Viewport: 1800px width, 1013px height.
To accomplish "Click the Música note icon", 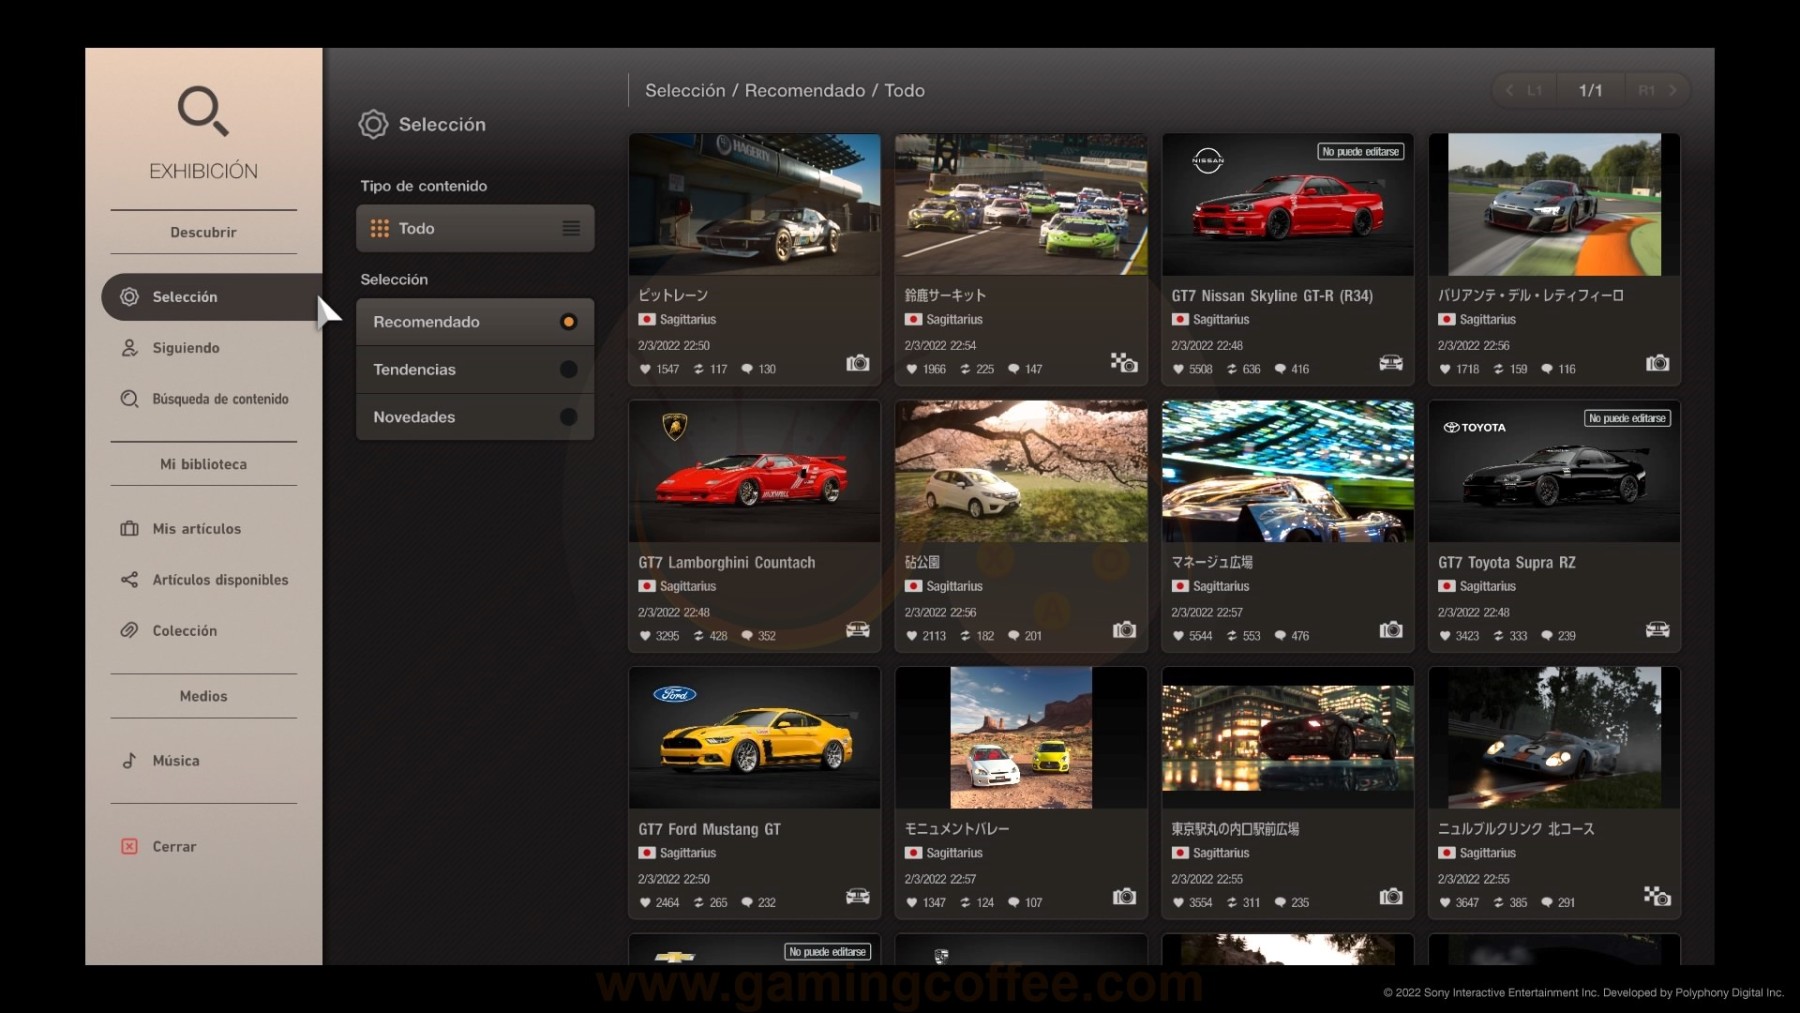I will pos(129,761).
